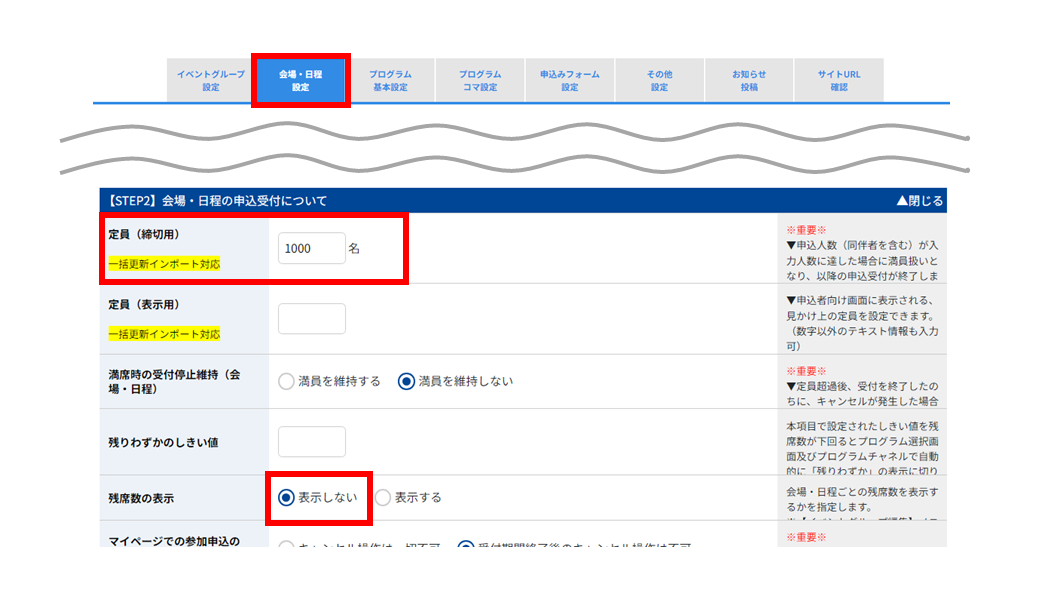Click 一括更新インポート対応 under 定員(締切用)
The height and width of the screenshot is (611, 1045).
pos(164,264)
